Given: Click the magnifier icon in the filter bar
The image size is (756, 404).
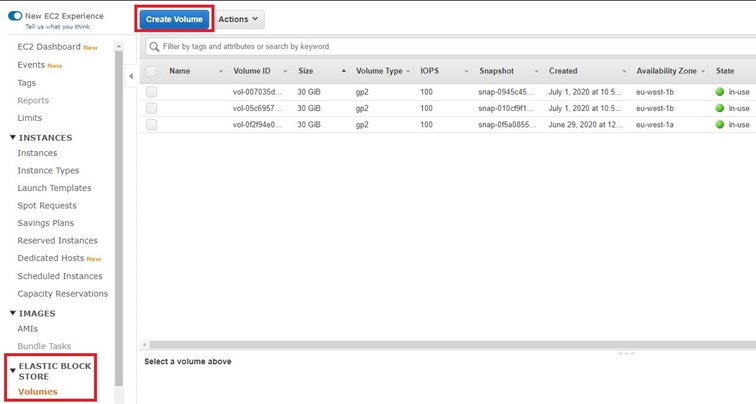Looking at the screenshot, I should click(154, 47).
